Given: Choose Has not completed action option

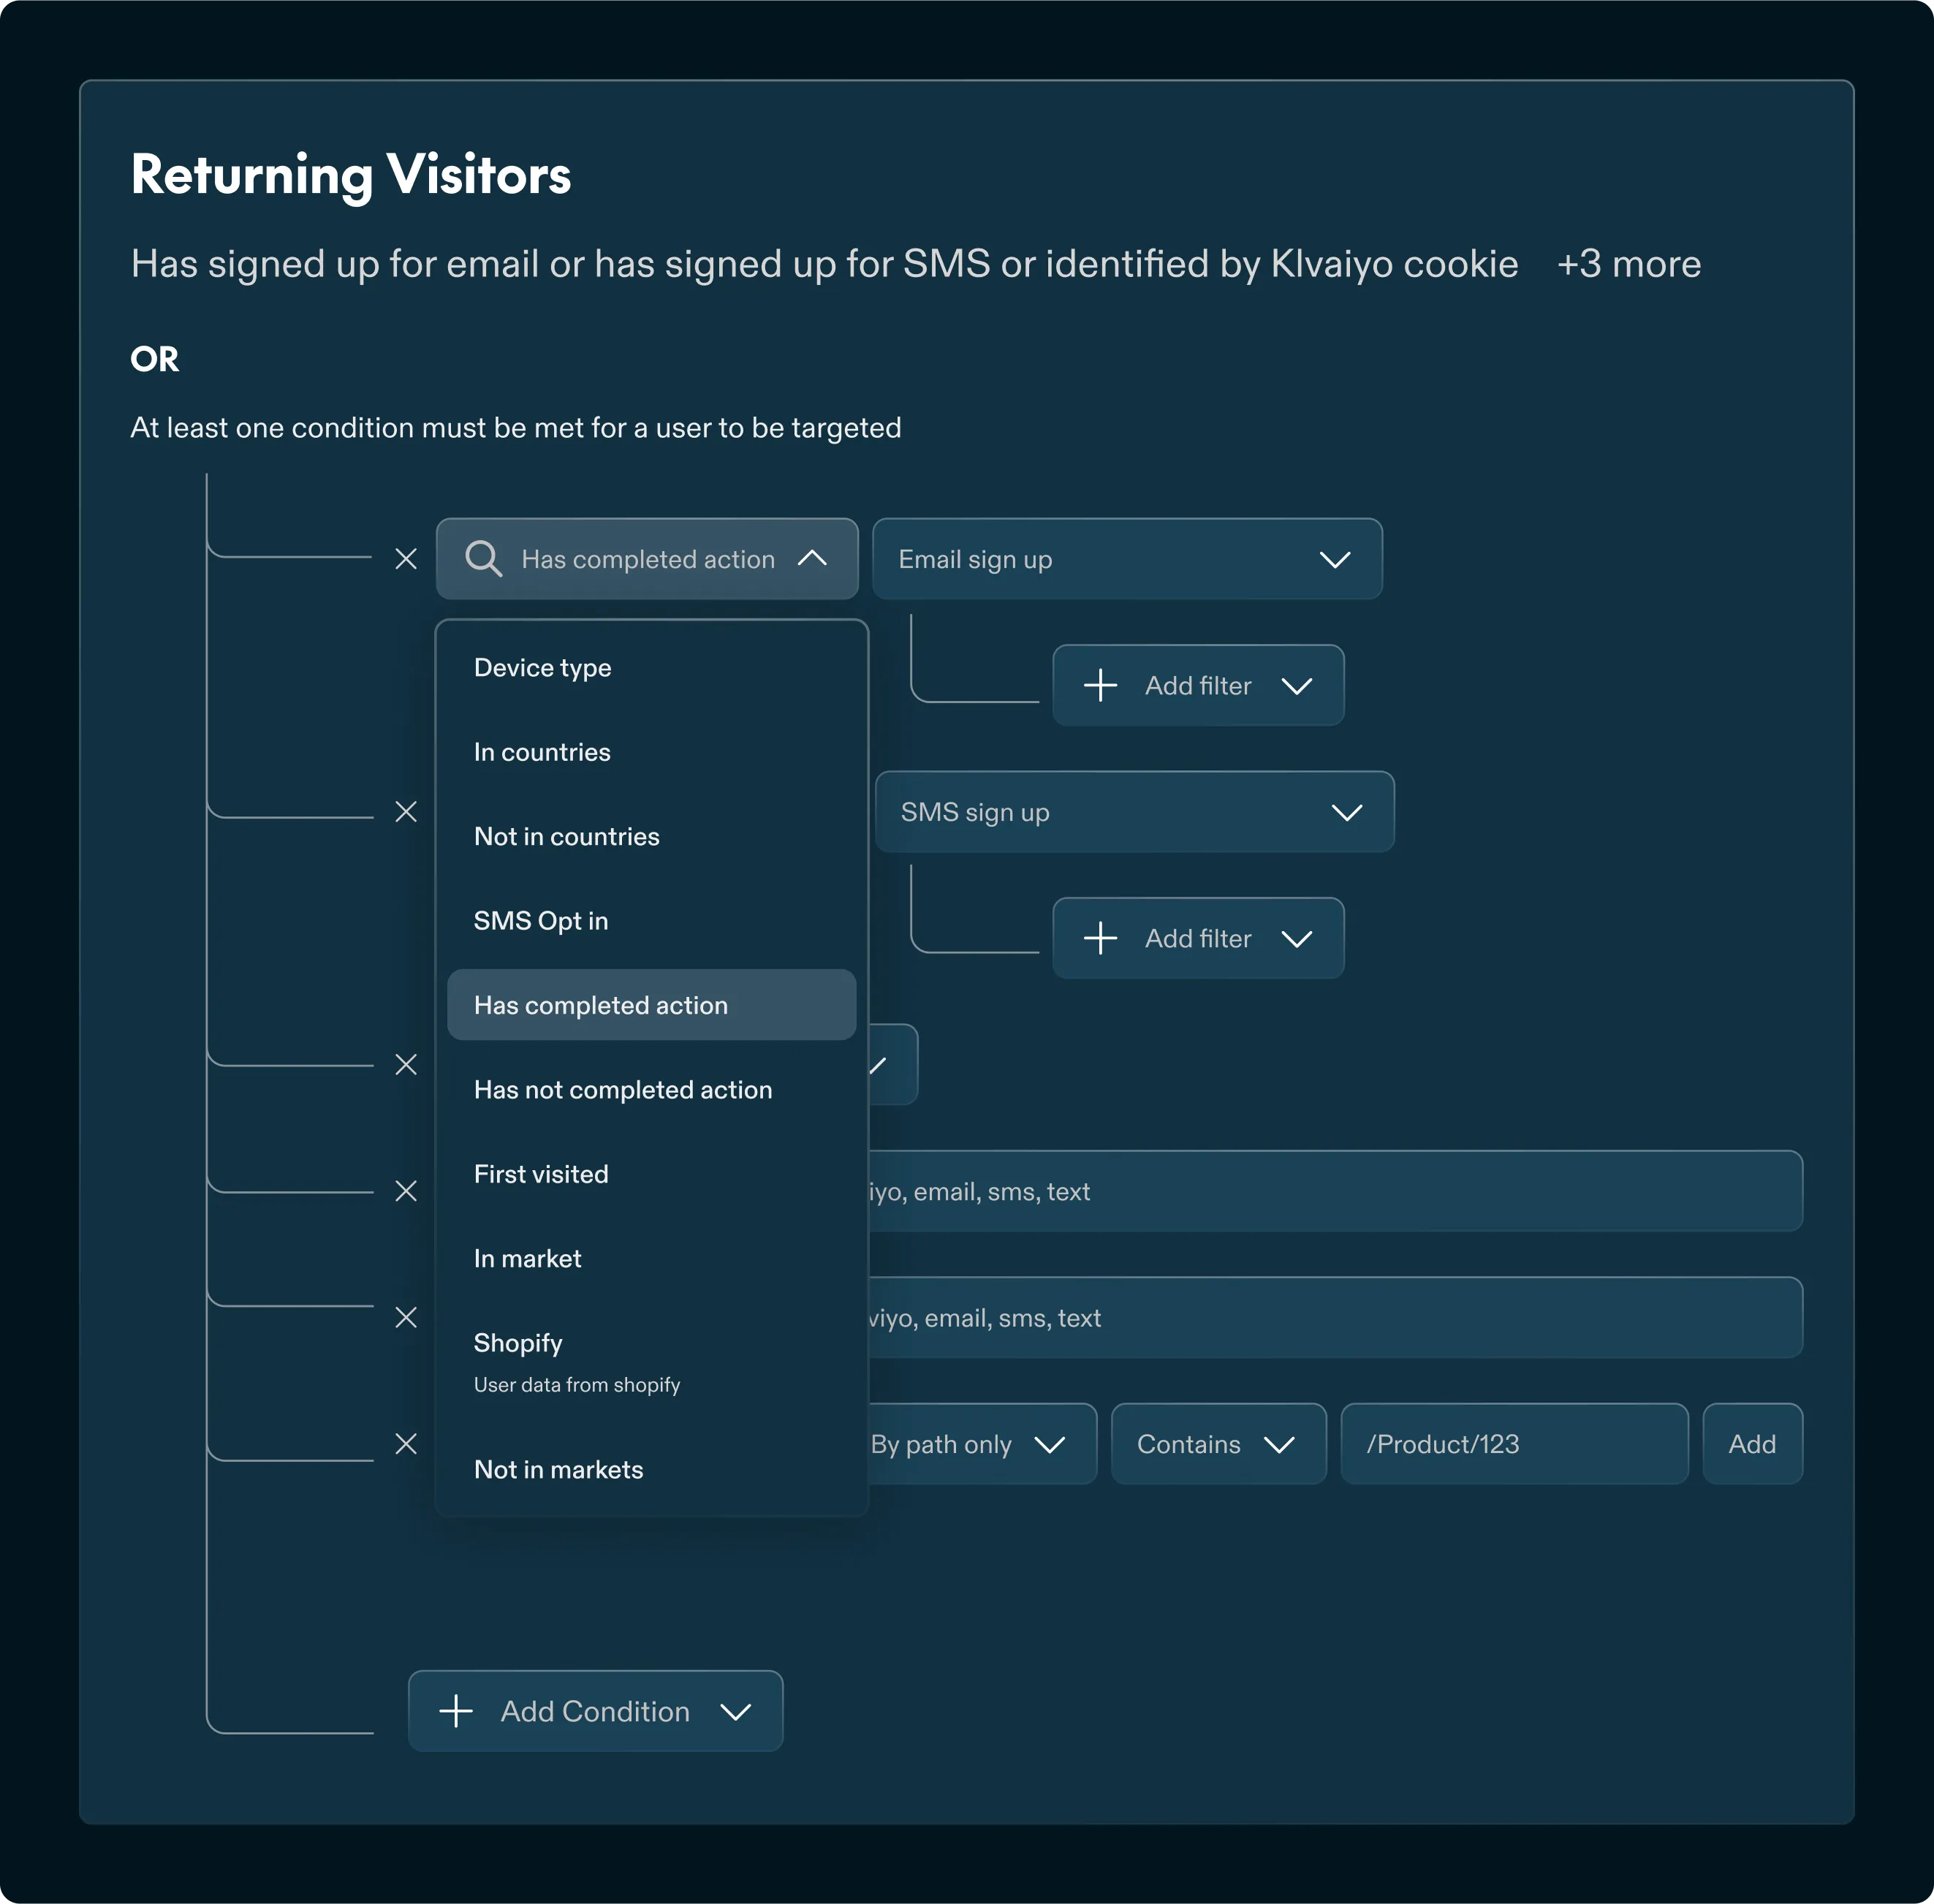Looking at the screenshot, I should click(x=623, y=1090).
